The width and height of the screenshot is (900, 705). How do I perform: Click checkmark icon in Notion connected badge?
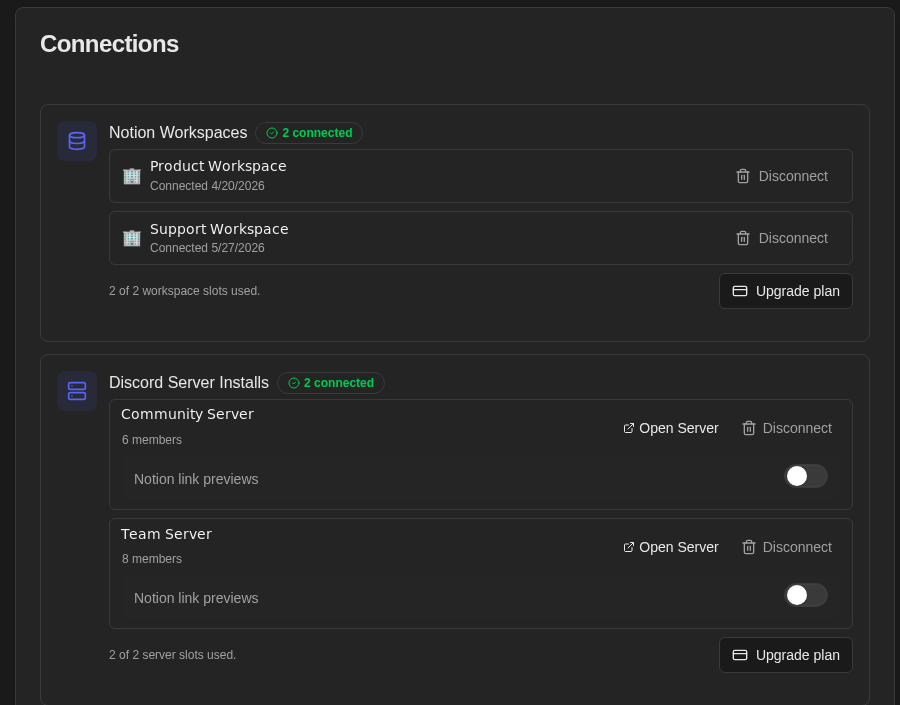point(272,133)
